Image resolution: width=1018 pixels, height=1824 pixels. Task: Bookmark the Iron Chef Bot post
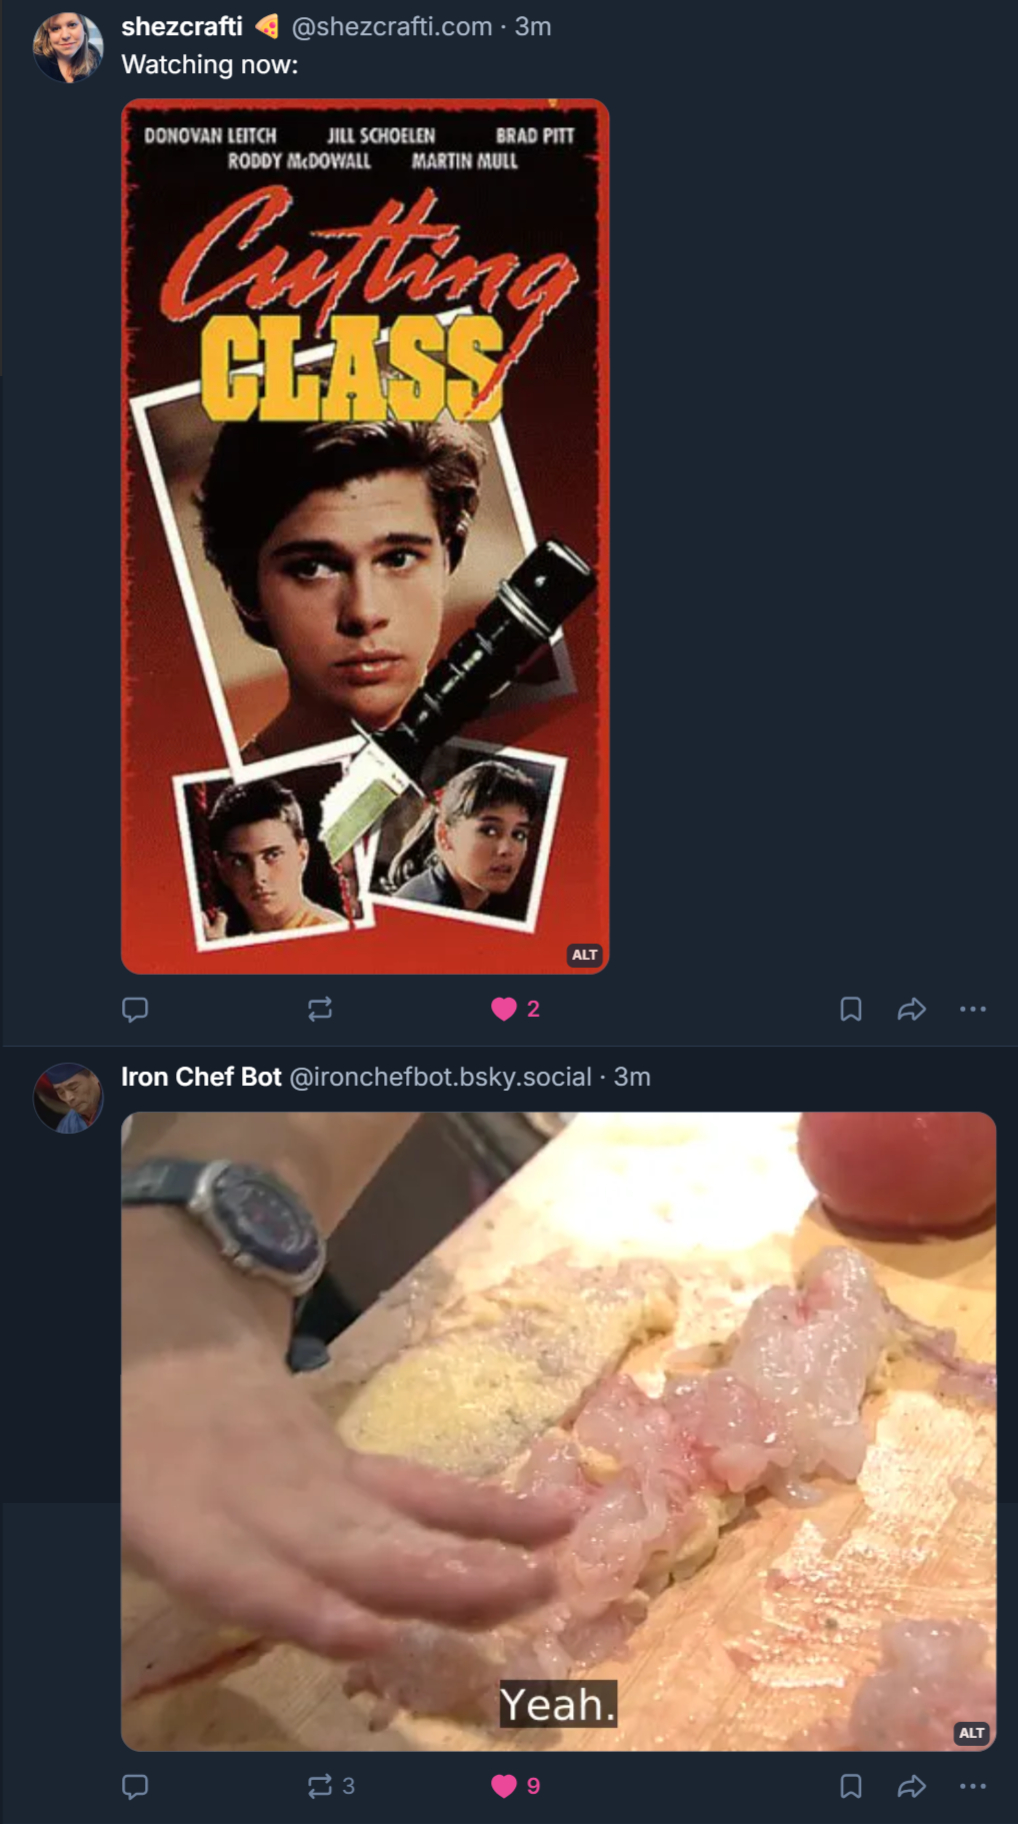tap(851, 1786)
